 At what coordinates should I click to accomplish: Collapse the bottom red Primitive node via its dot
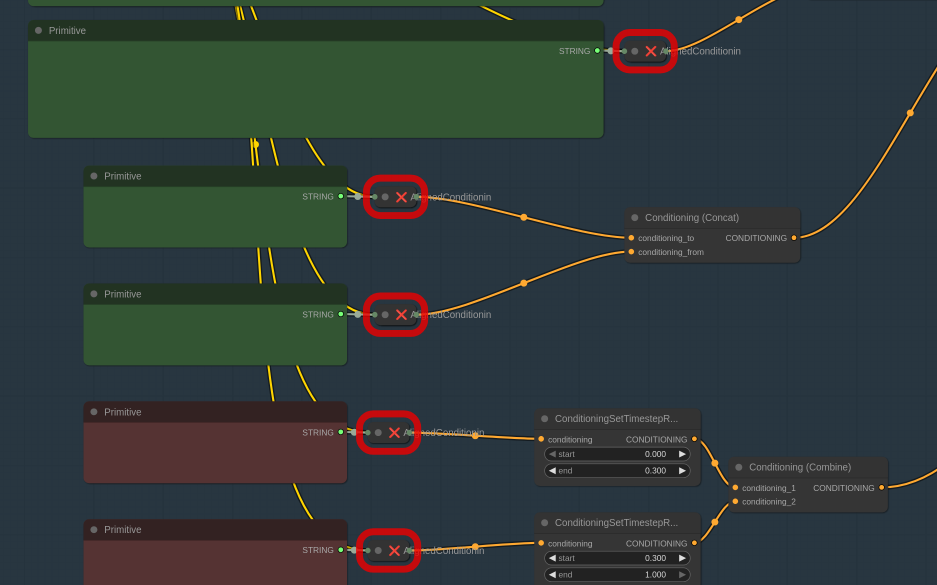(x=94, y=529)
